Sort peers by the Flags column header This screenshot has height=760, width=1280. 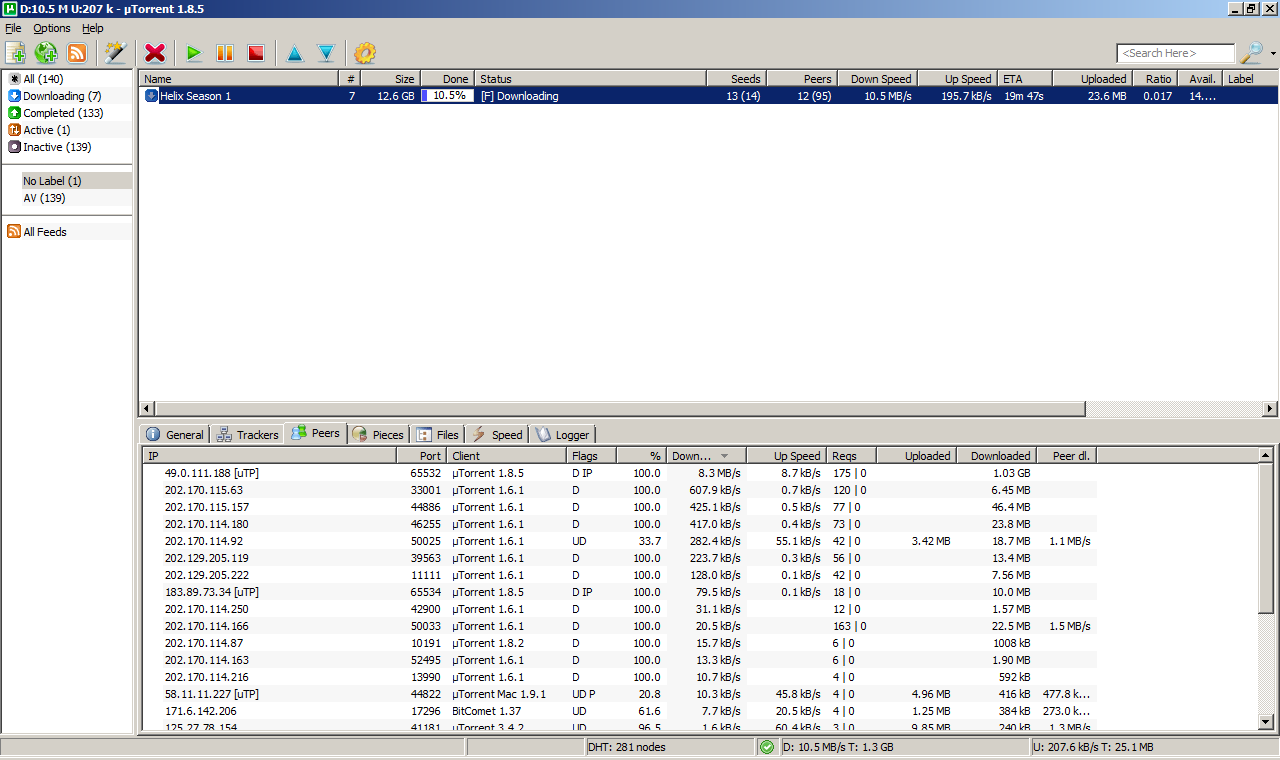click(591, 456)
